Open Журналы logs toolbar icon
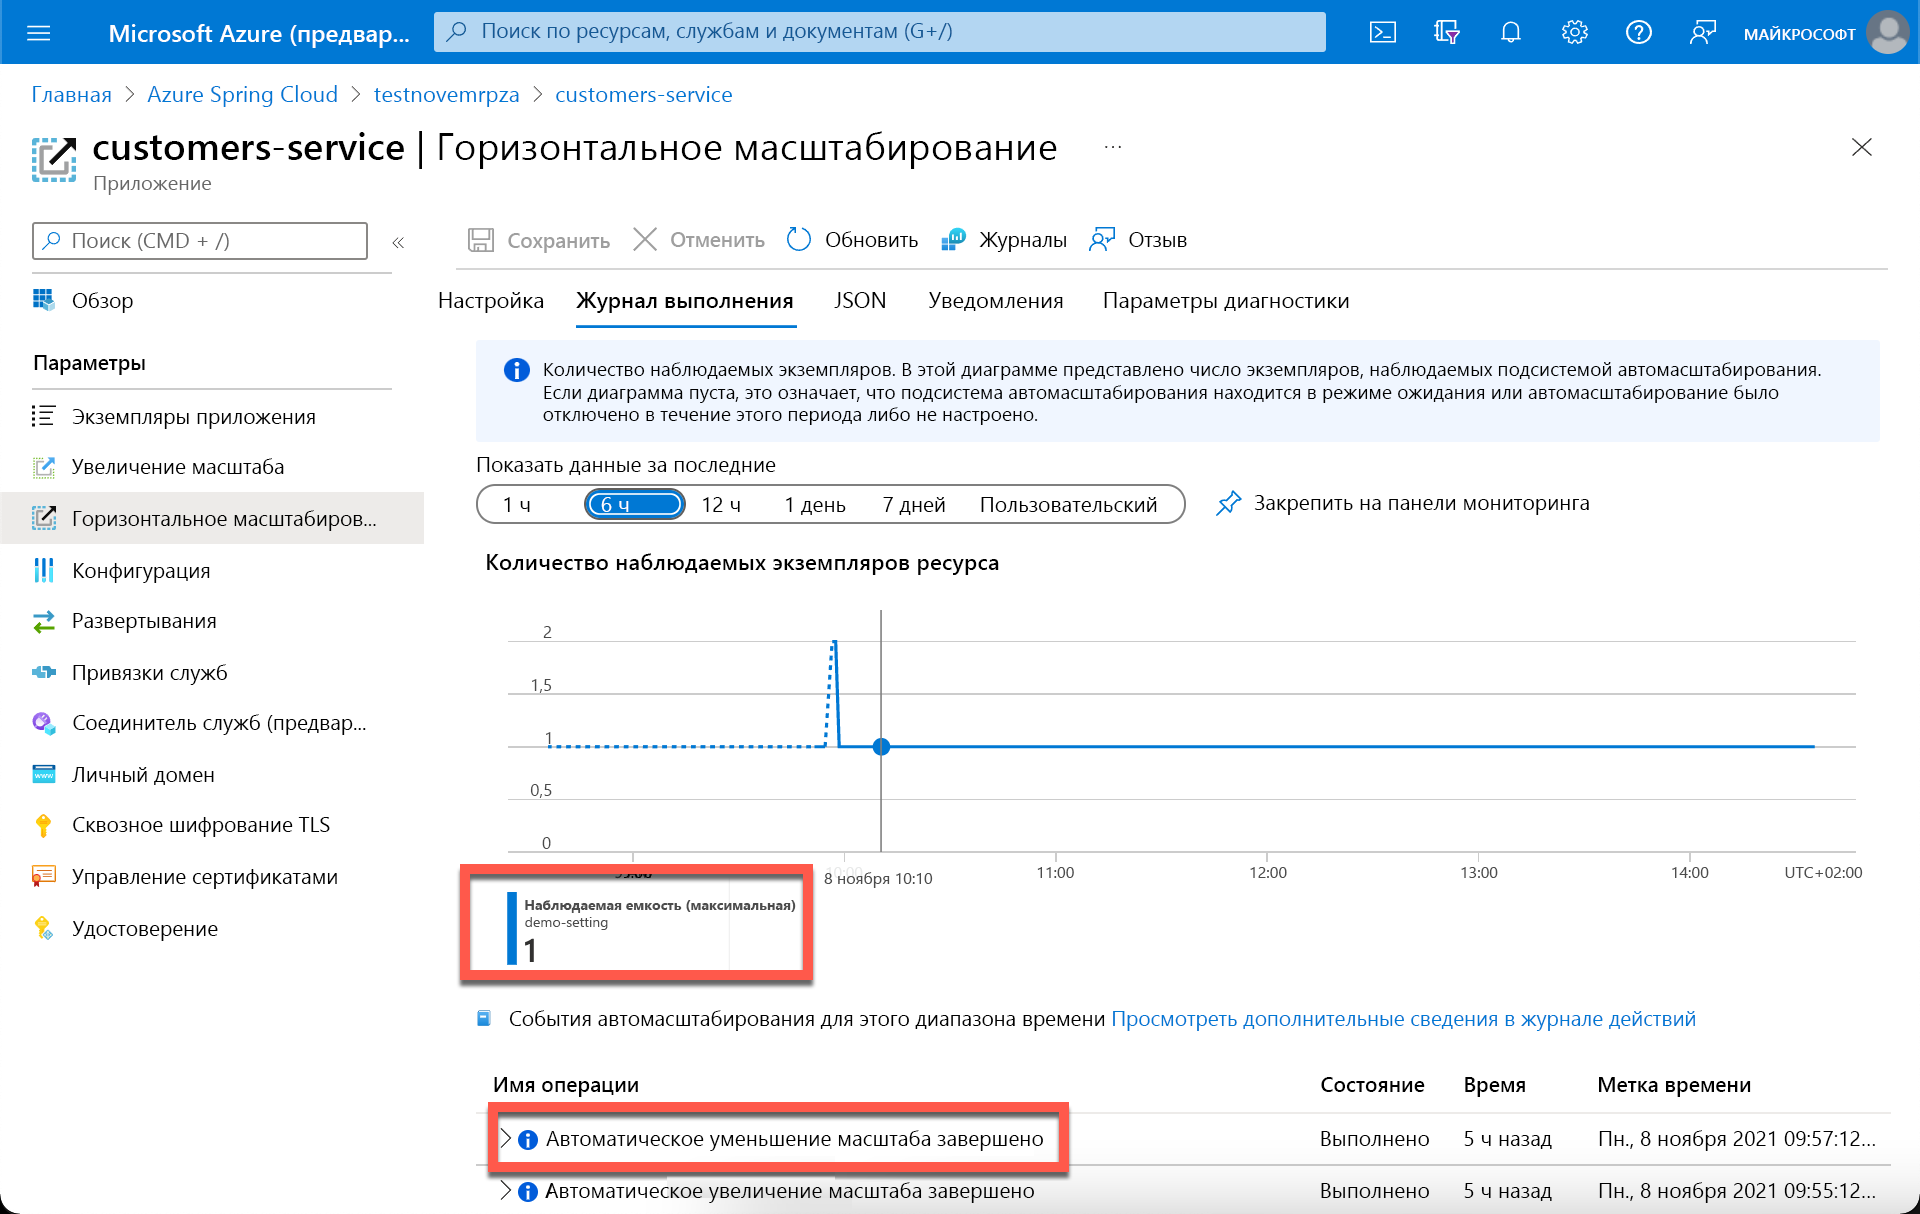1920x1214 pixels. tap(953, 240)
